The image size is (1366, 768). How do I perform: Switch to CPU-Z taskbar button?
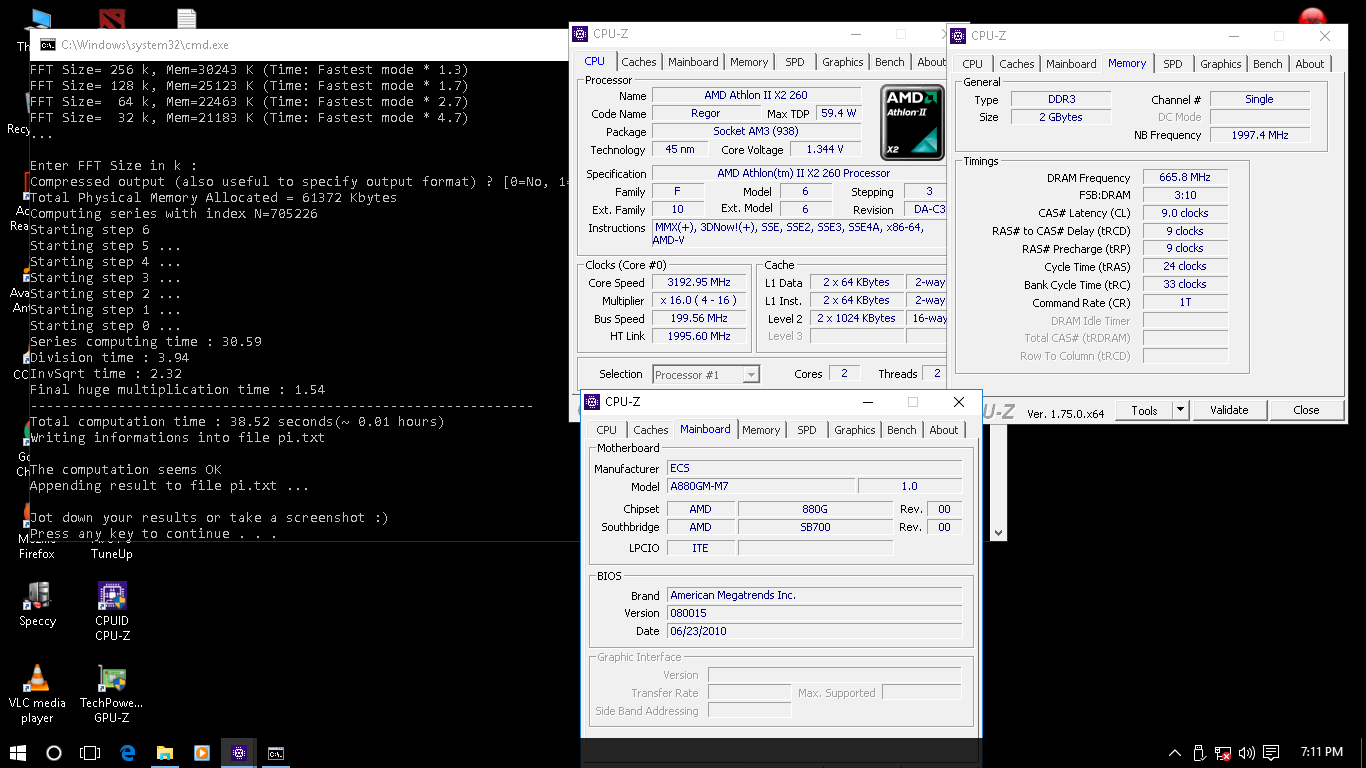239,752
